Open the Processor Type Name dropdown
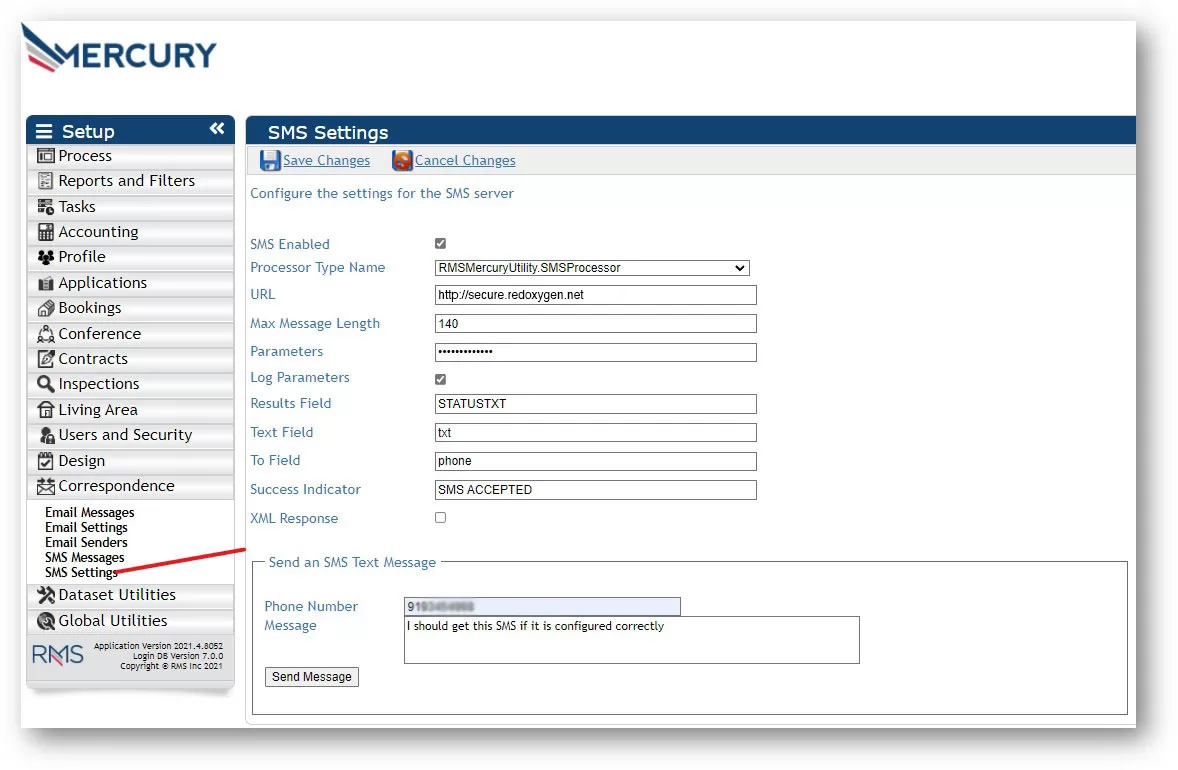The width and height of the screenshot is (1178, 770). 592,268
